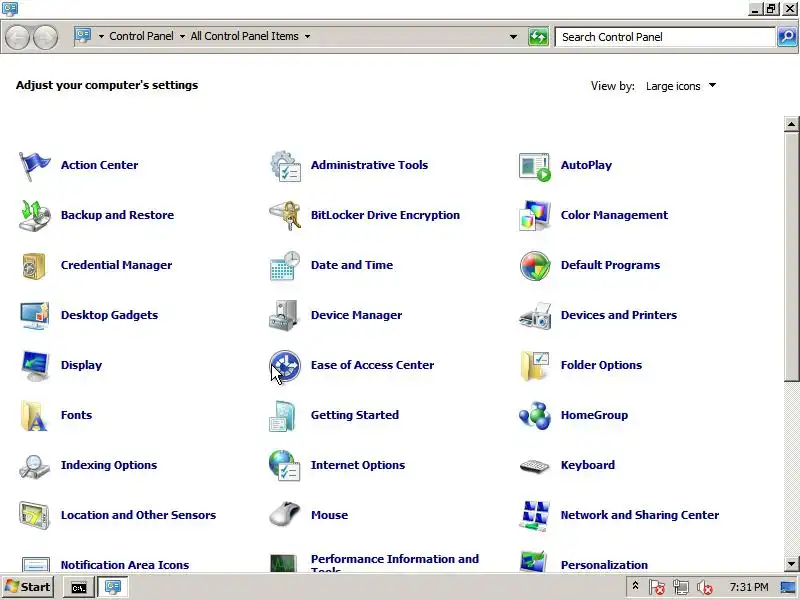Open the Getting Started icon

coord(283,416)
